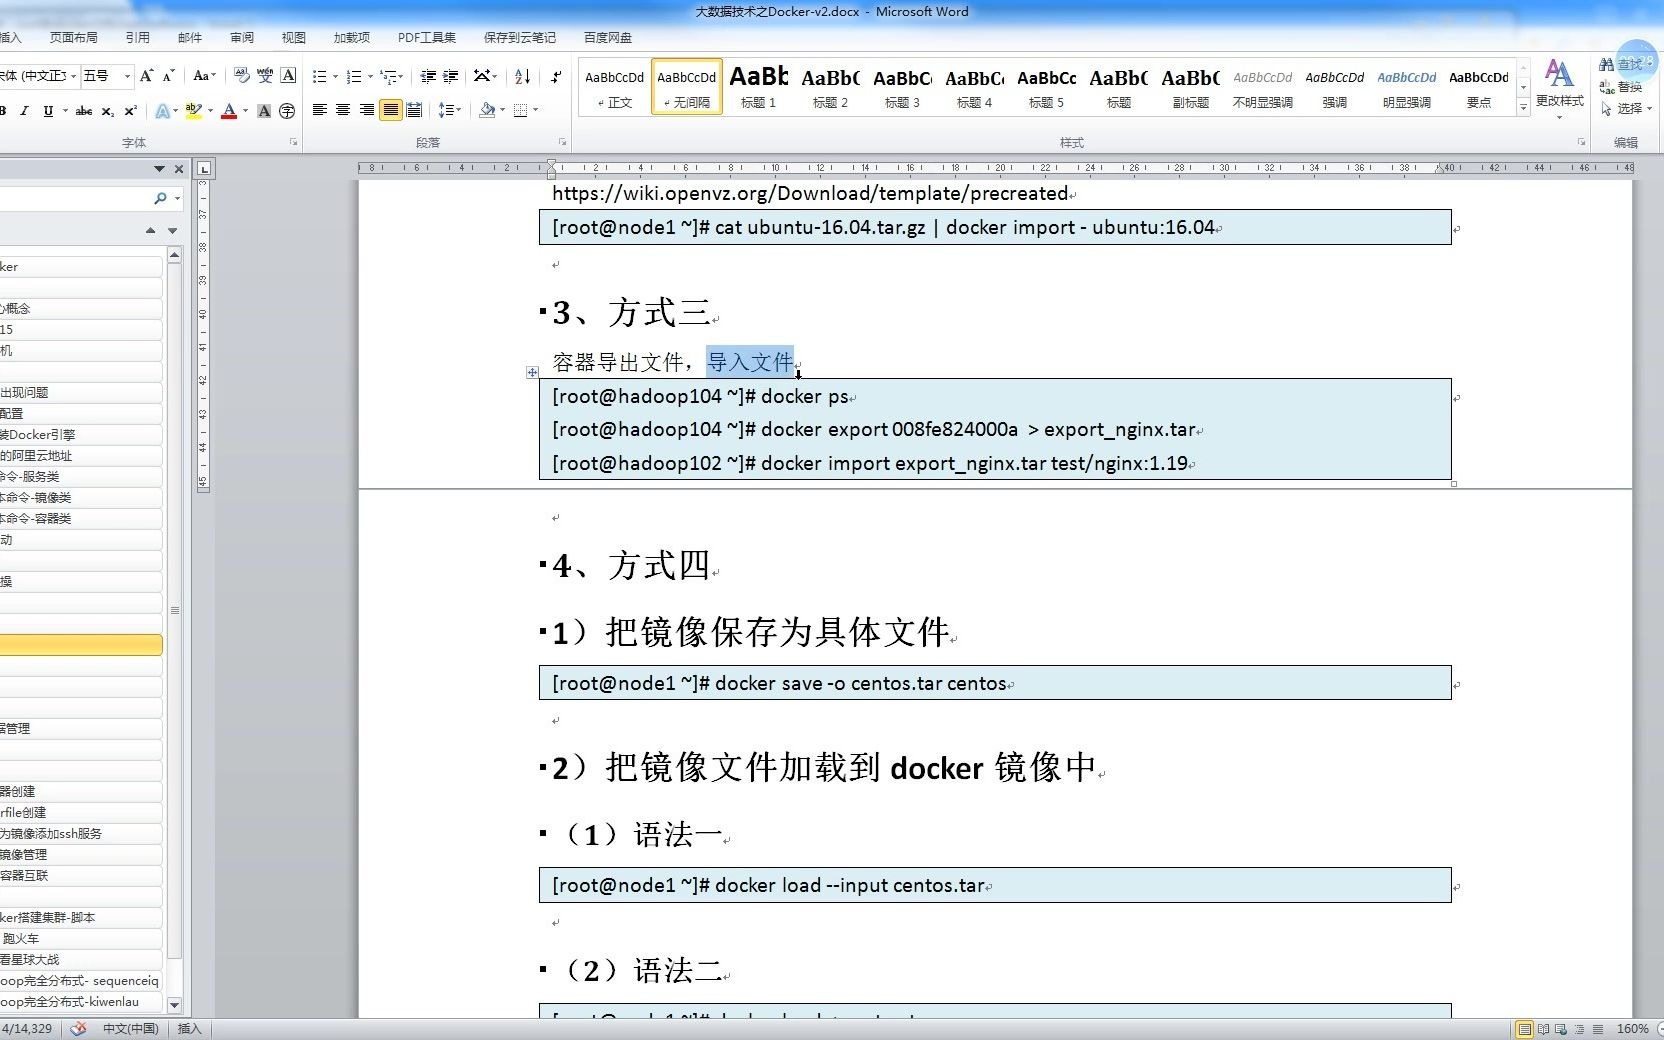Screen dimensions: 1664x1040
Task: Open the 审阅 ribbon tab
Action: (241, 37)
